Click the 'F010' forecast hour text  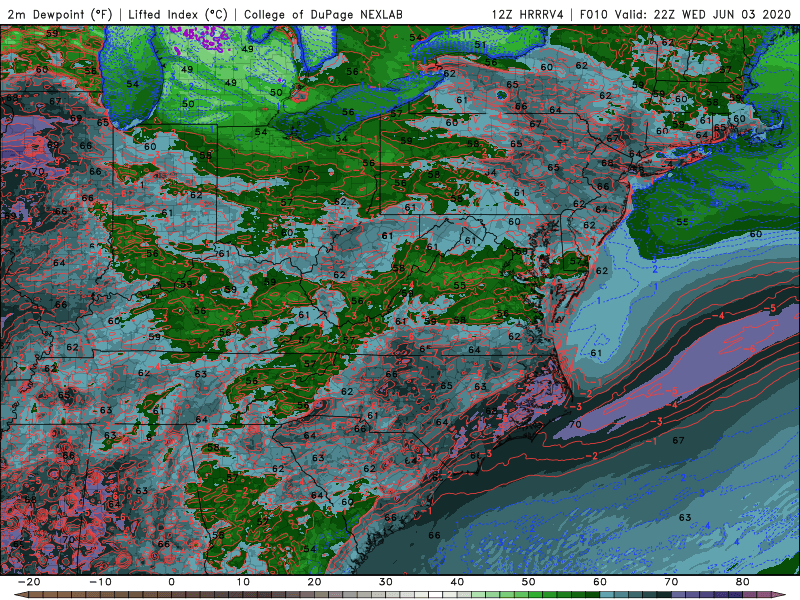[x=594, y=14]
